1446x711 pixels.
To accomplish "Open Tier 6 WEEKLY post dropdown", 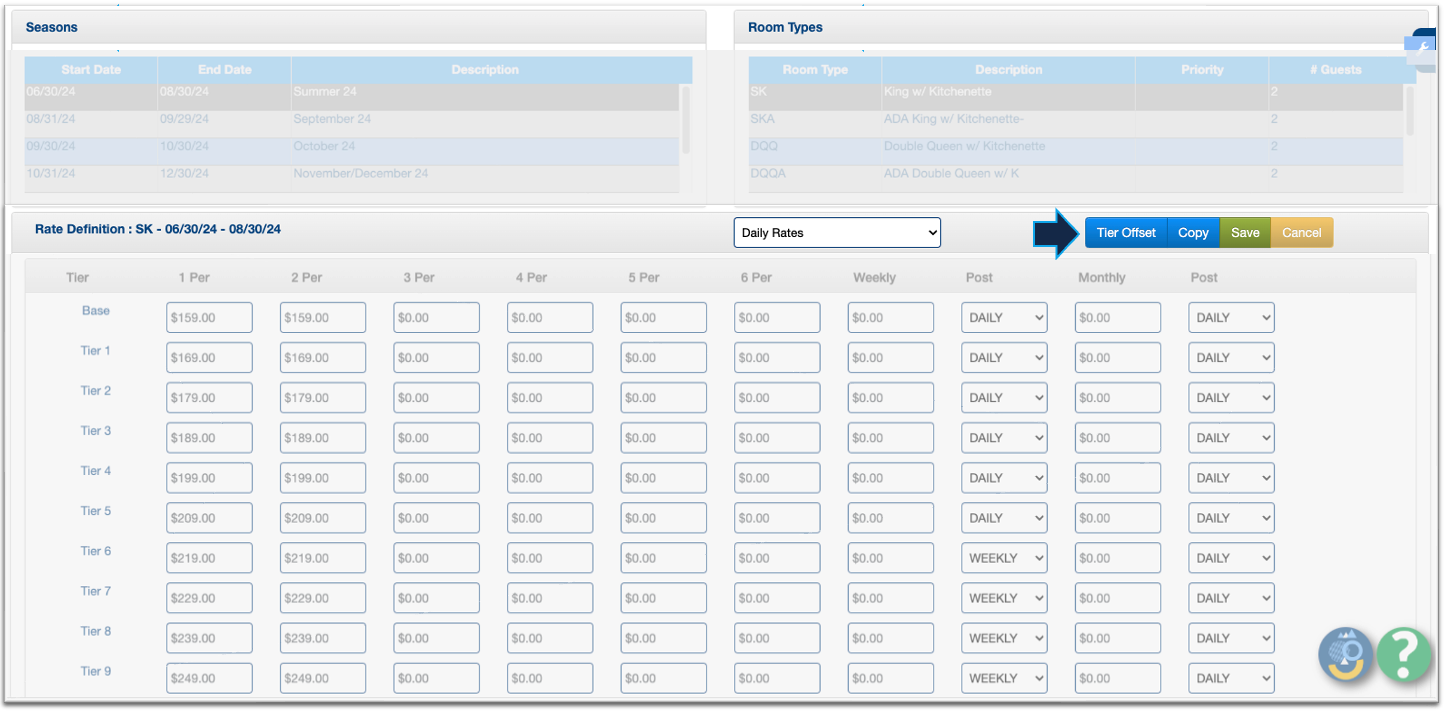I will [x=1004, y=558].
